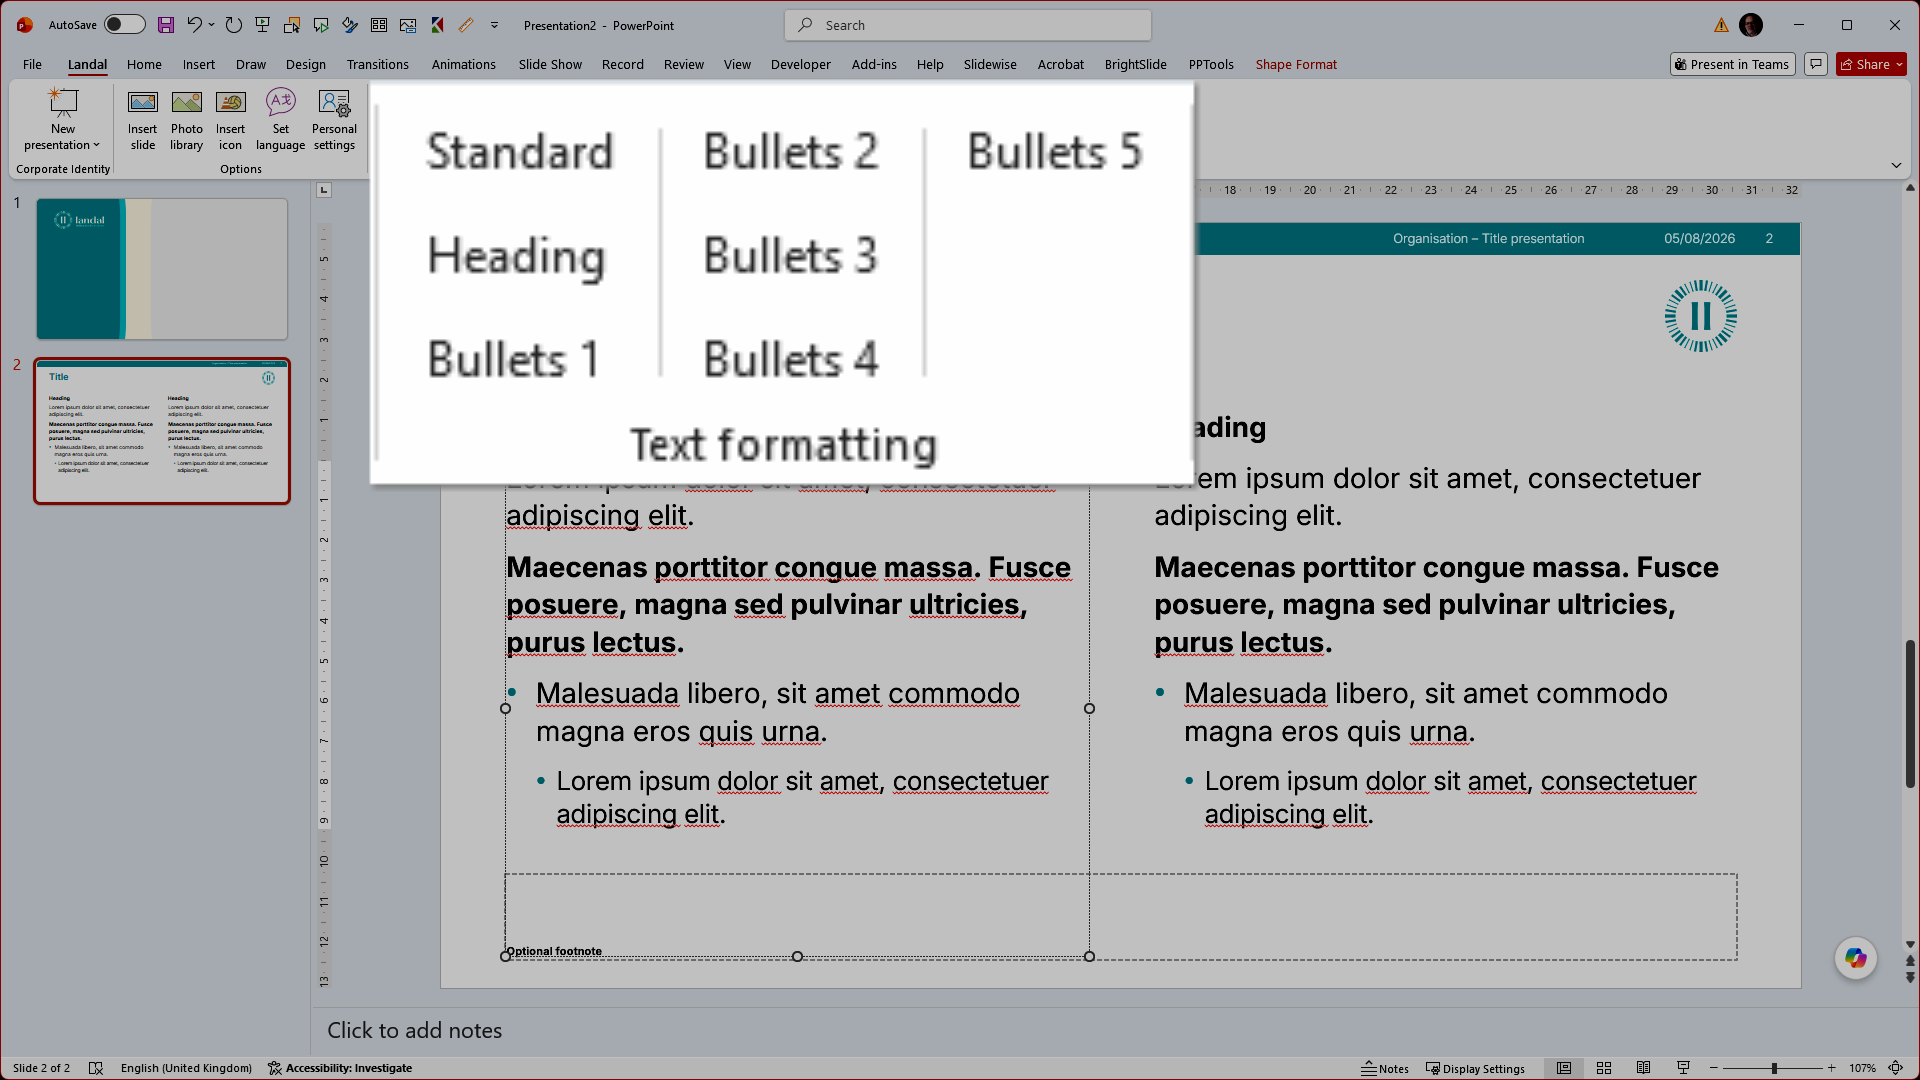Image resolution: width=1920 pixels, height=1080 pixels.
Task: Switch to Reading View icon
Action: point(1644,1068)
